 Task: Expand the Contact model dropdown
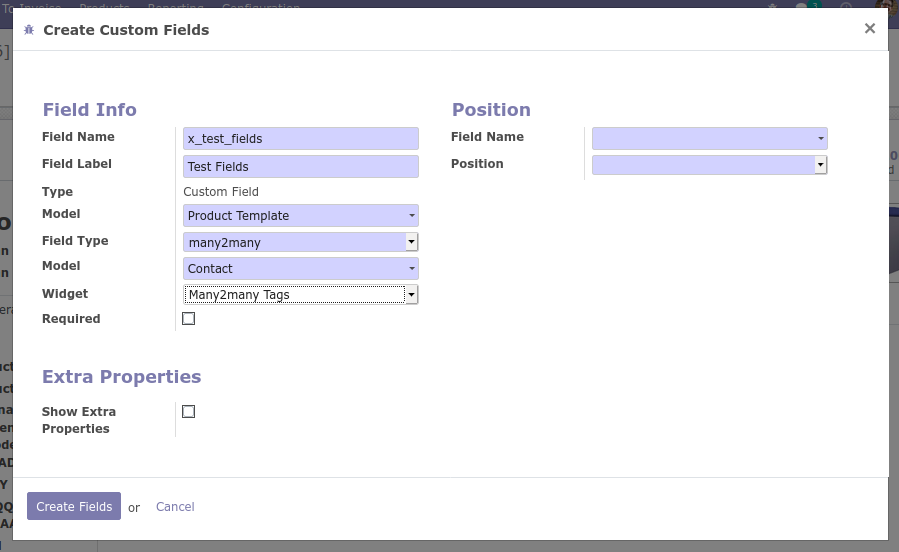(x=300, y=269)
